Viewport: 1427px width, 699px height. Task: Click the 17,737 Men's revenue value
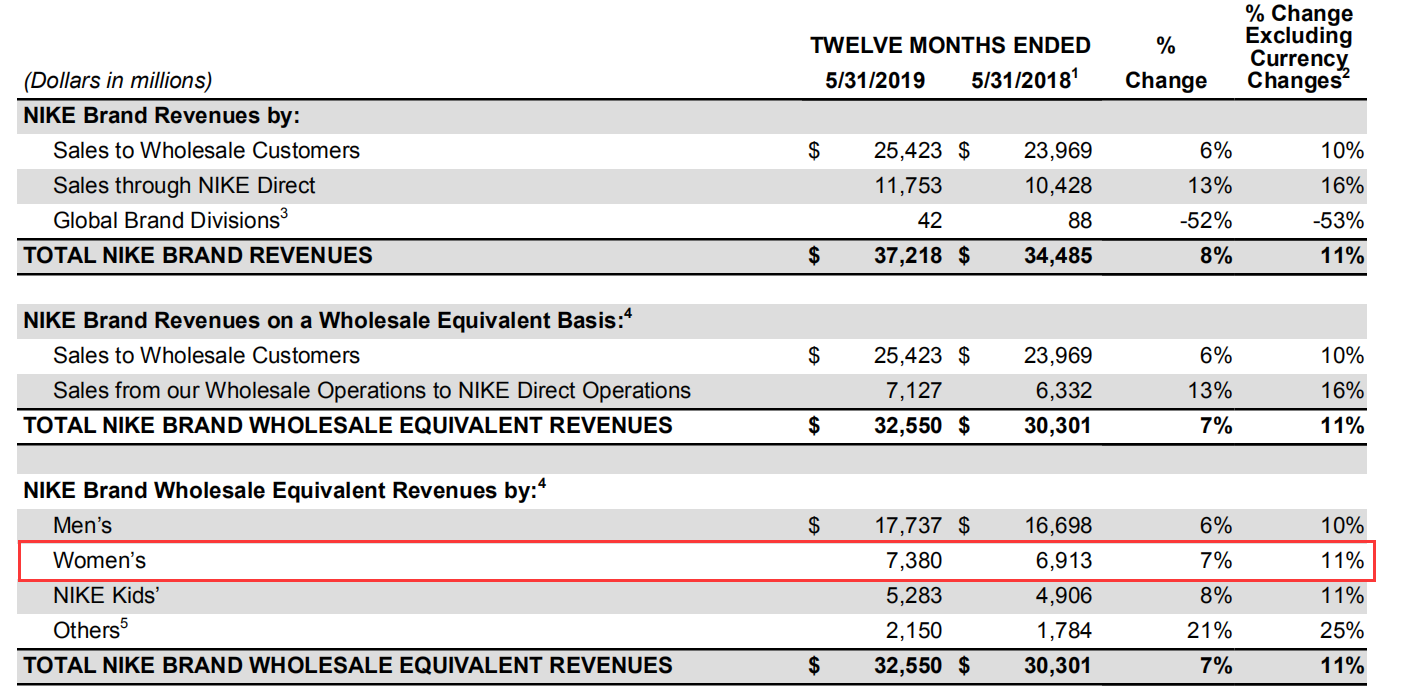pos(908,525)
